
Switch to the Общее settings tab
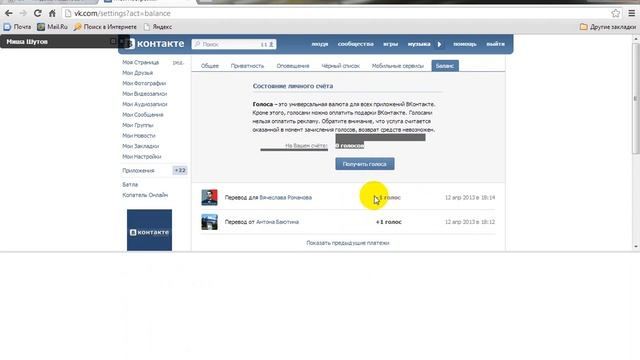(x=210, y=66)
